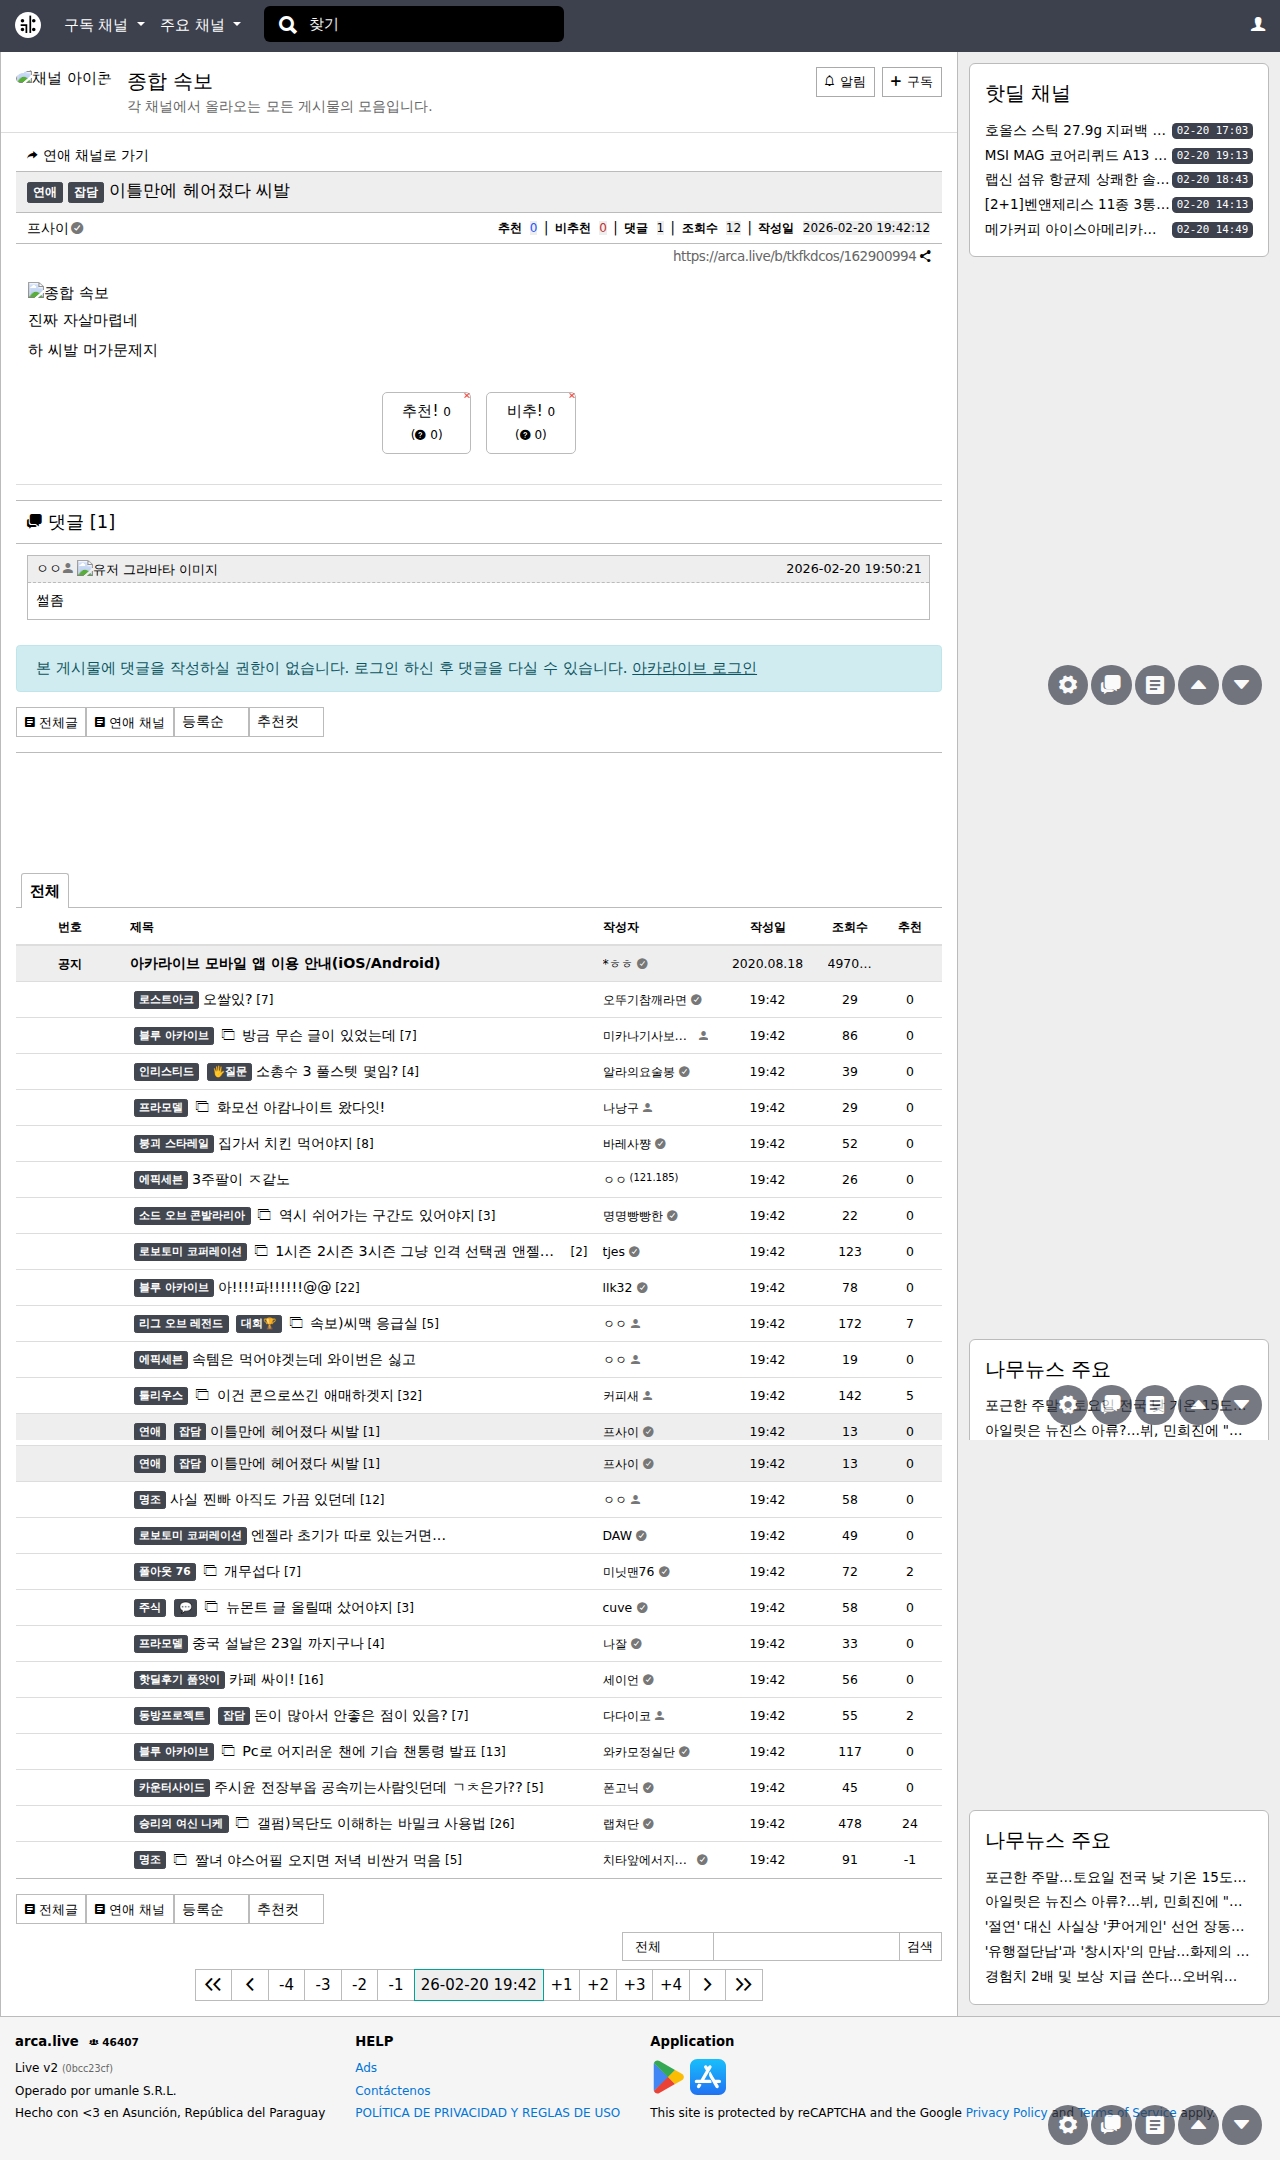Click the search text field left of 검색
This screenshot has height=2160, width=1280.
click(806, 1946)
